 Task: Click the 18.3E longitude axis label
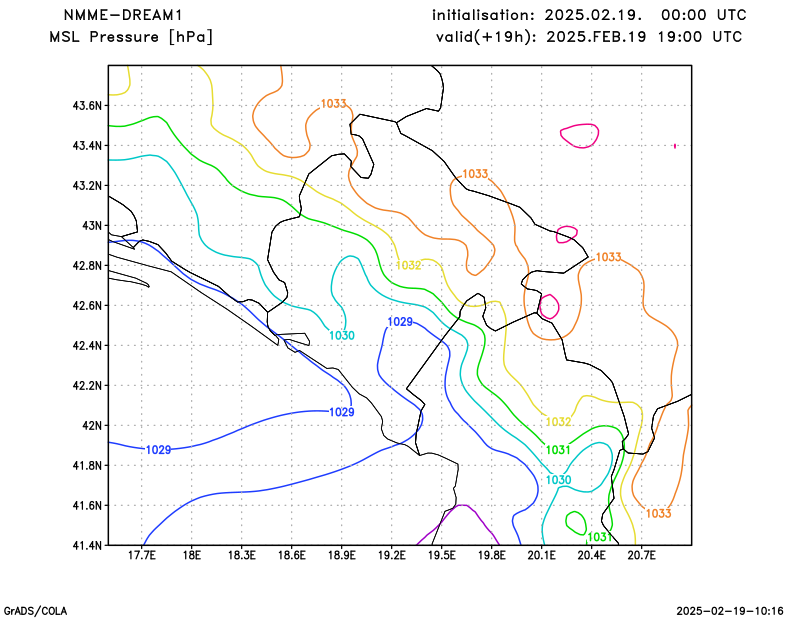[242, 555]
